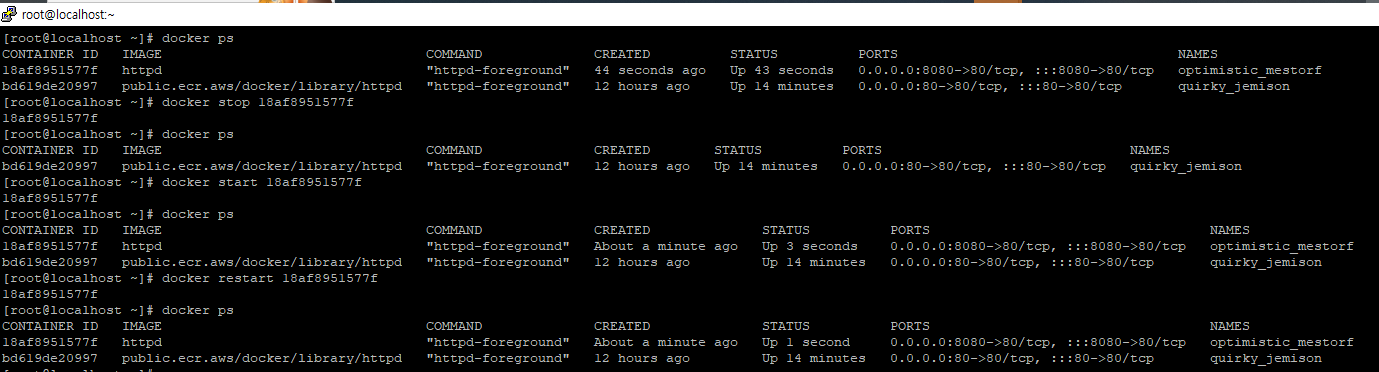Click the 8080 ports mapping in the Up 3 seconds row

click(x=1038, y=246)
